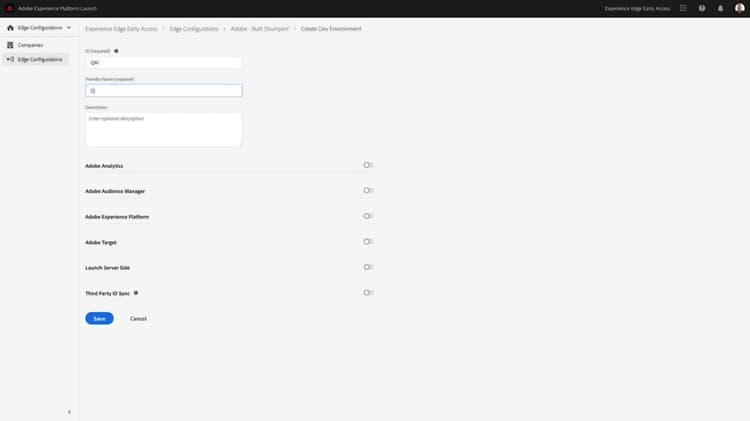Open the user profile avatar

(739, 8)
